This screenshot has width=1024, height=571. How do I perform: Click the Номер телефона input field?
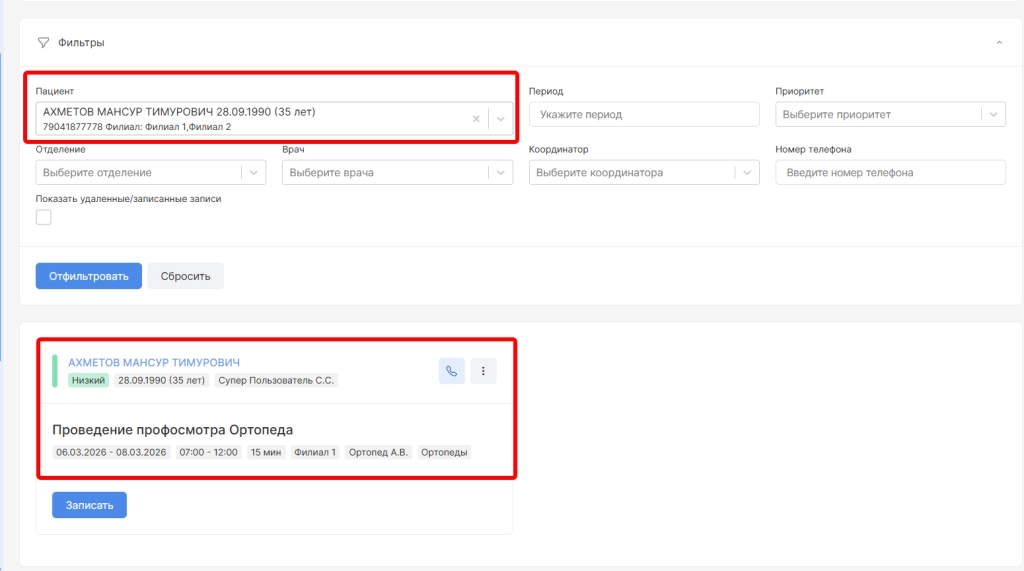coord(889,172)
